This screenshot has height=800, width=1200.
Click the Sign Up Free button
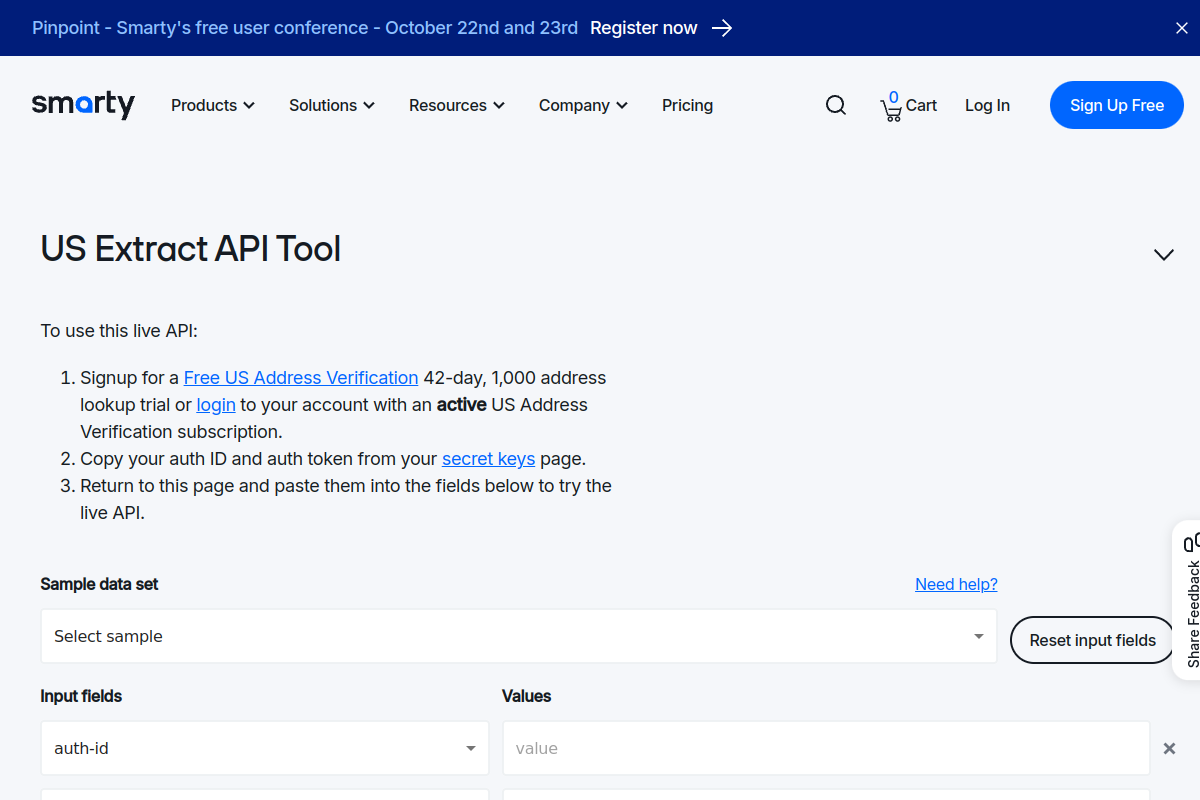[x=1117, y=105]
